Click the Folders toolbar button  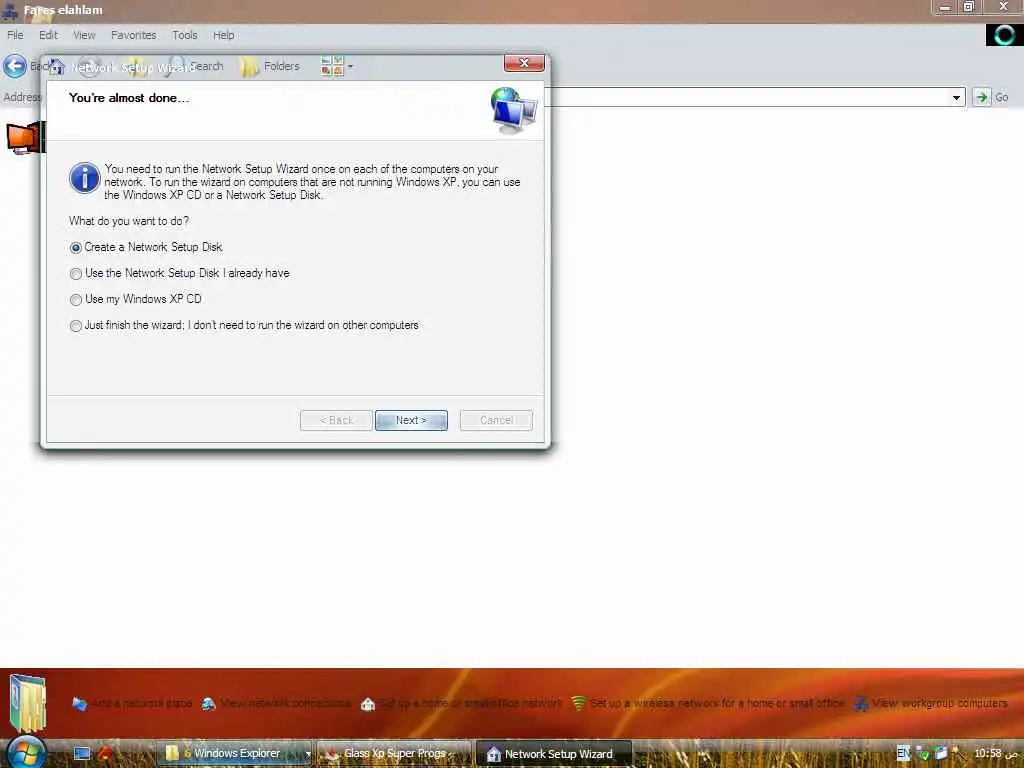pos(270,66)
